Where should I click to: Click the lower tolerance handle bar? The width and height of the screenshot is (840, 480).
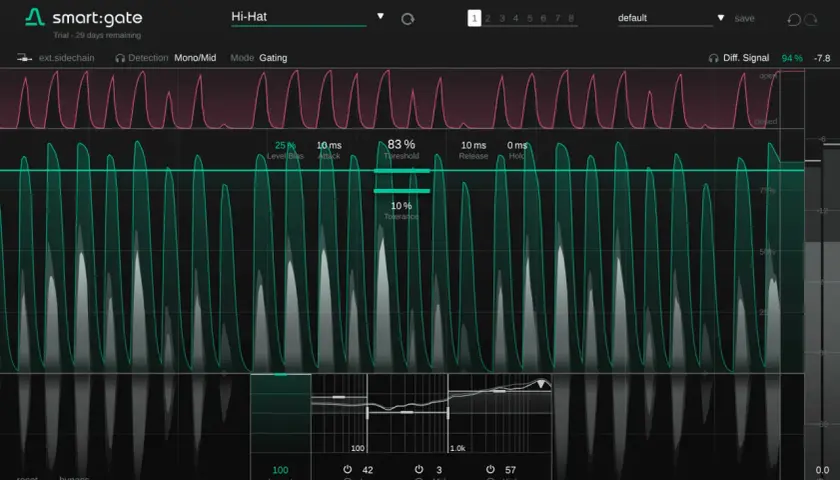402,191
